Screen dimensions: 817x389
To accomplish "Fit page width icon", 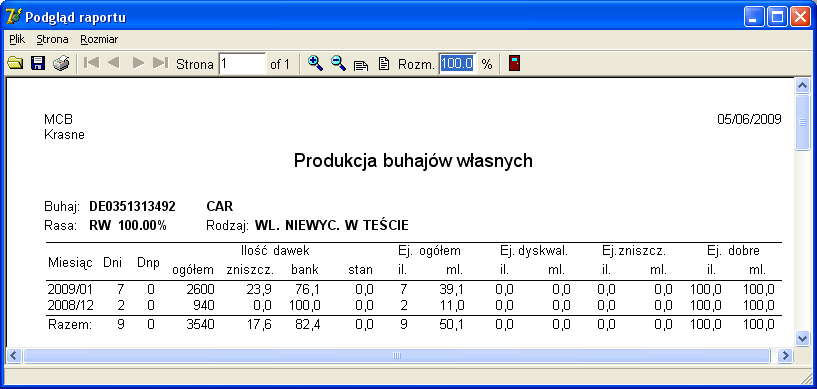I will (361, 65).
